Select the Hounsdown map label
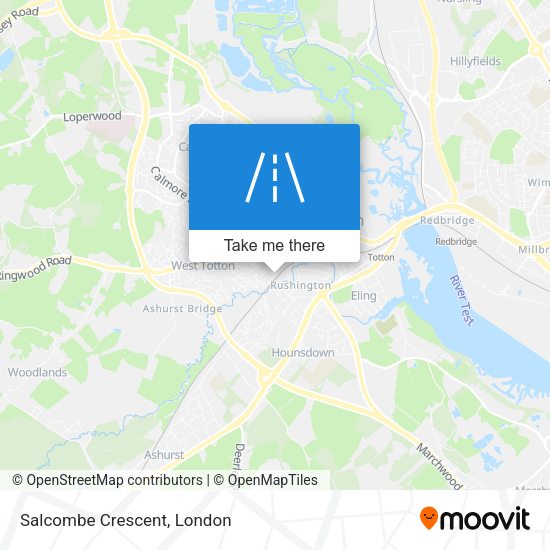550x550 pixels. pos(303,353)
